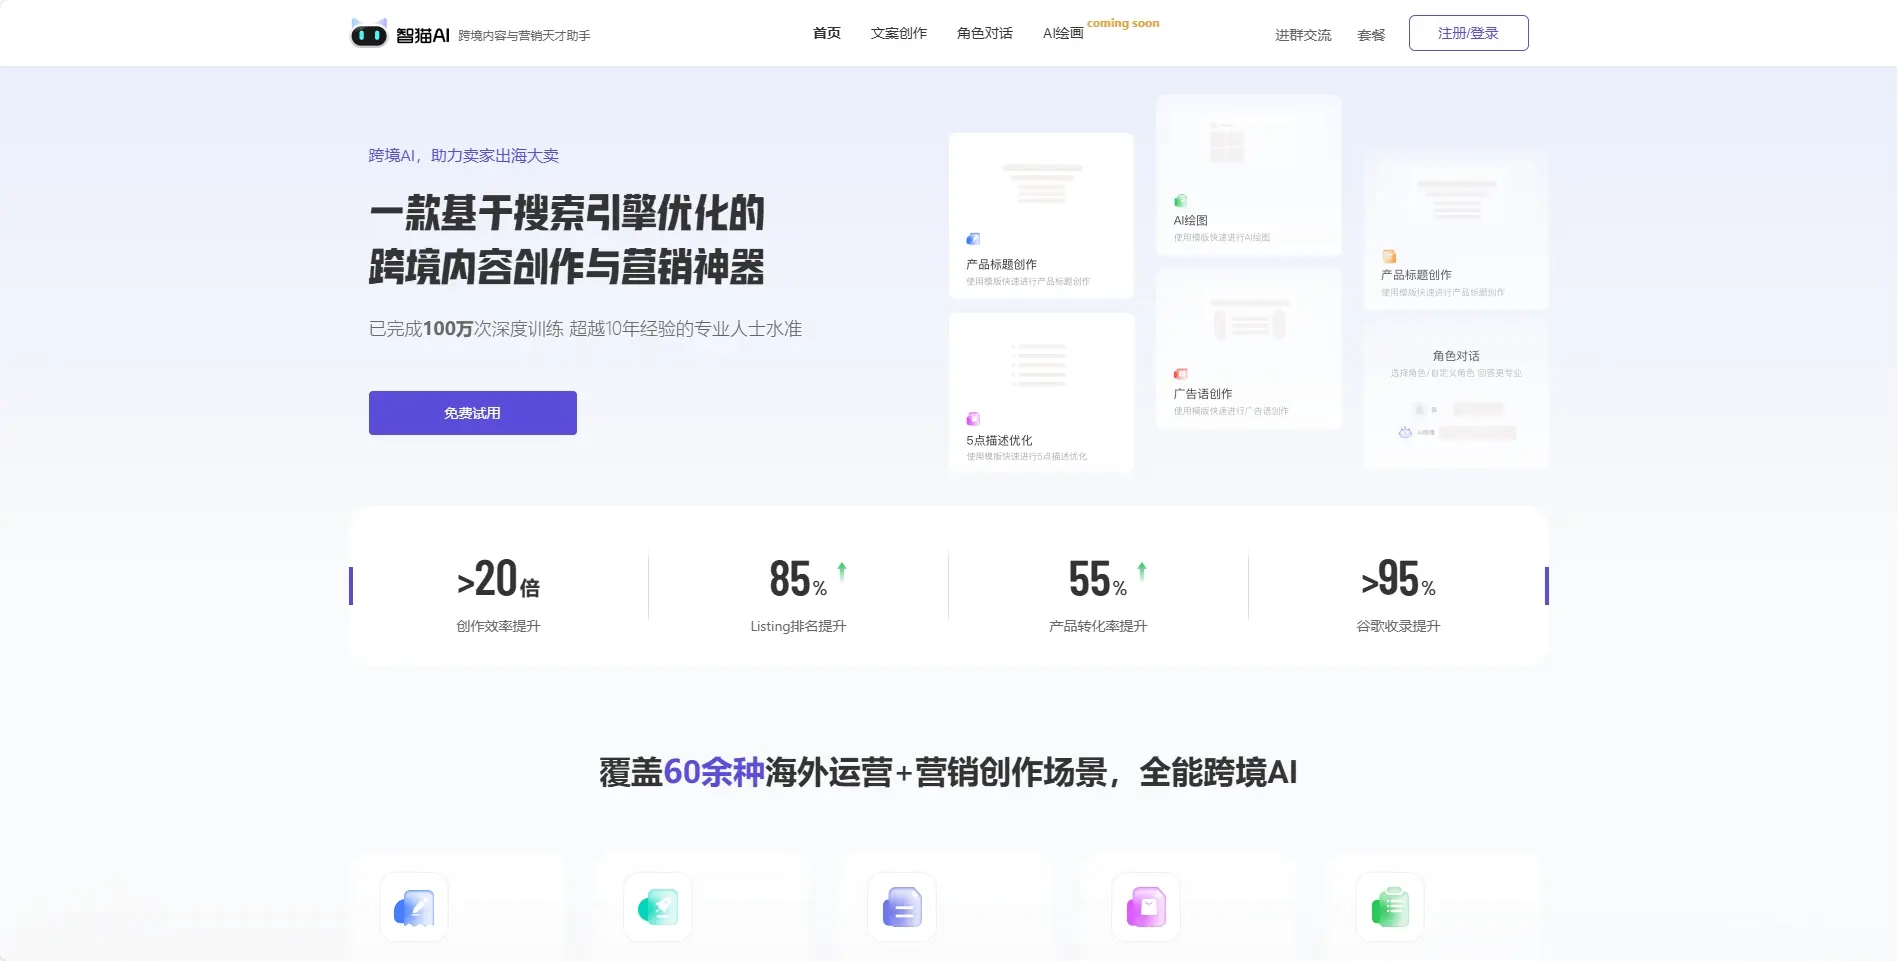Image resolution: width=1898 pixels, height=961 pixels.
Task: Click the teal rocket icon in the bottom row
Action: (x=658, y=907)
